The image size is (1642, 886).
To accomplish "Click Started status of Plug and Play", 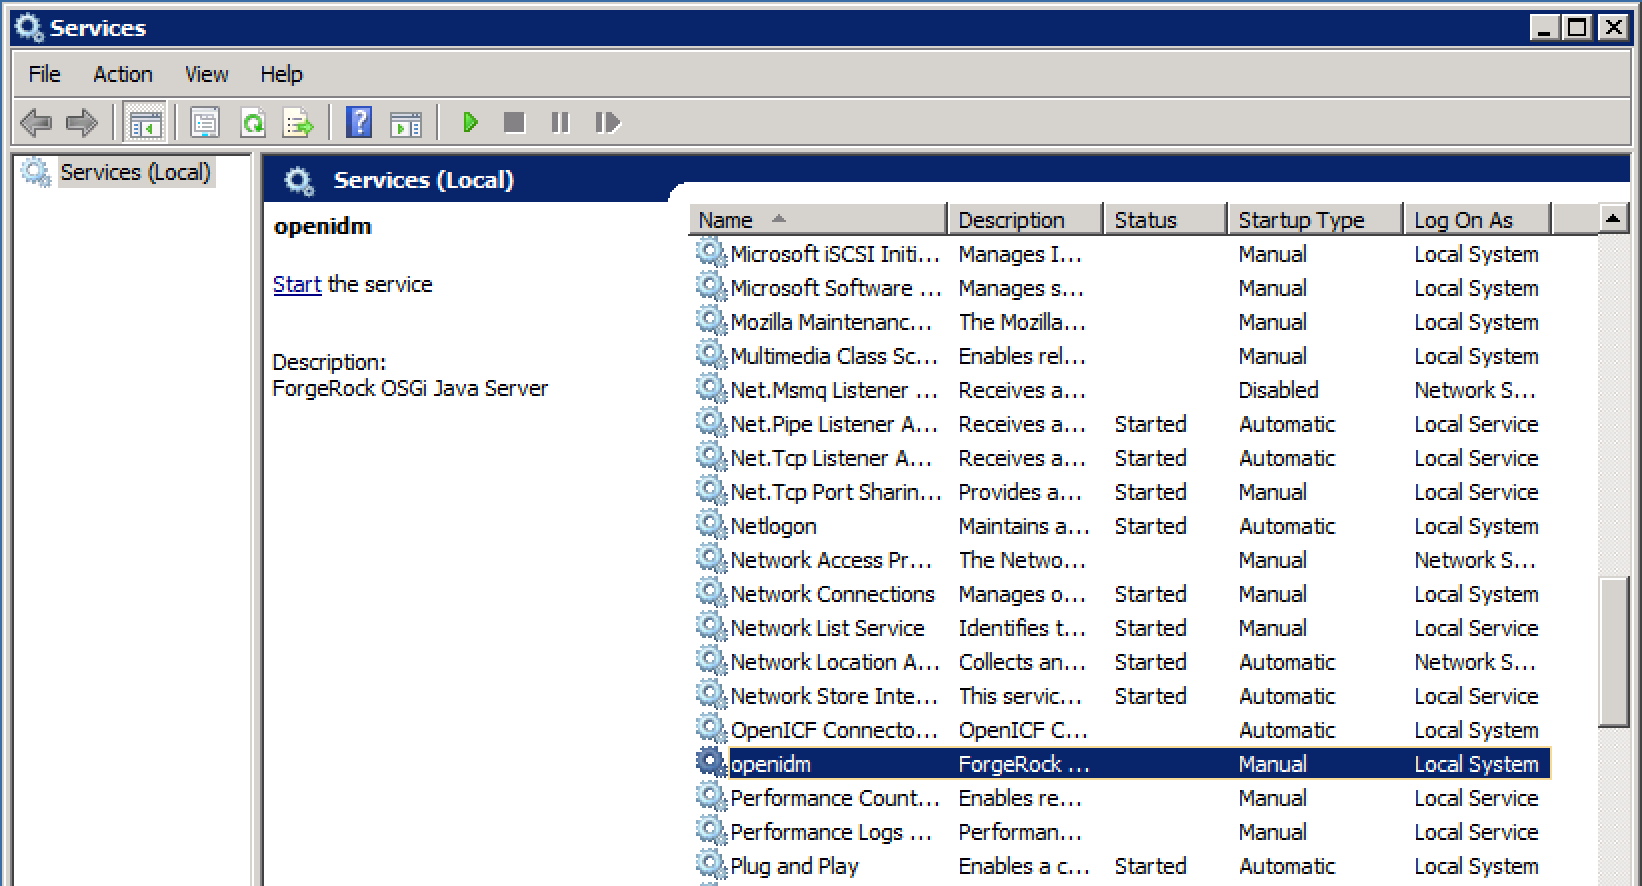I will [x=1151, y=866].
